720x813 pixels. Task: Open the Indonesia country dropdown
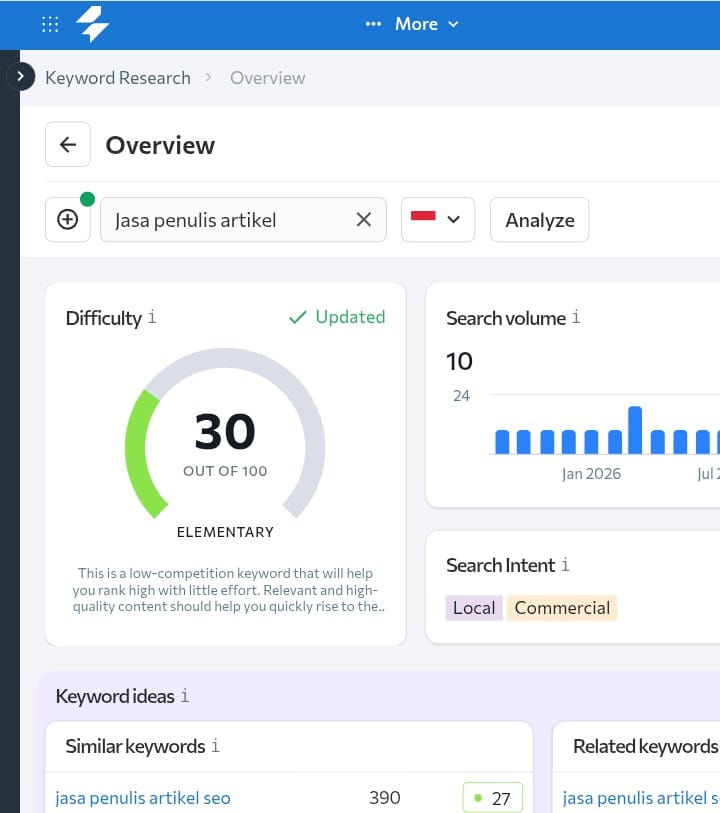[438, 219]
